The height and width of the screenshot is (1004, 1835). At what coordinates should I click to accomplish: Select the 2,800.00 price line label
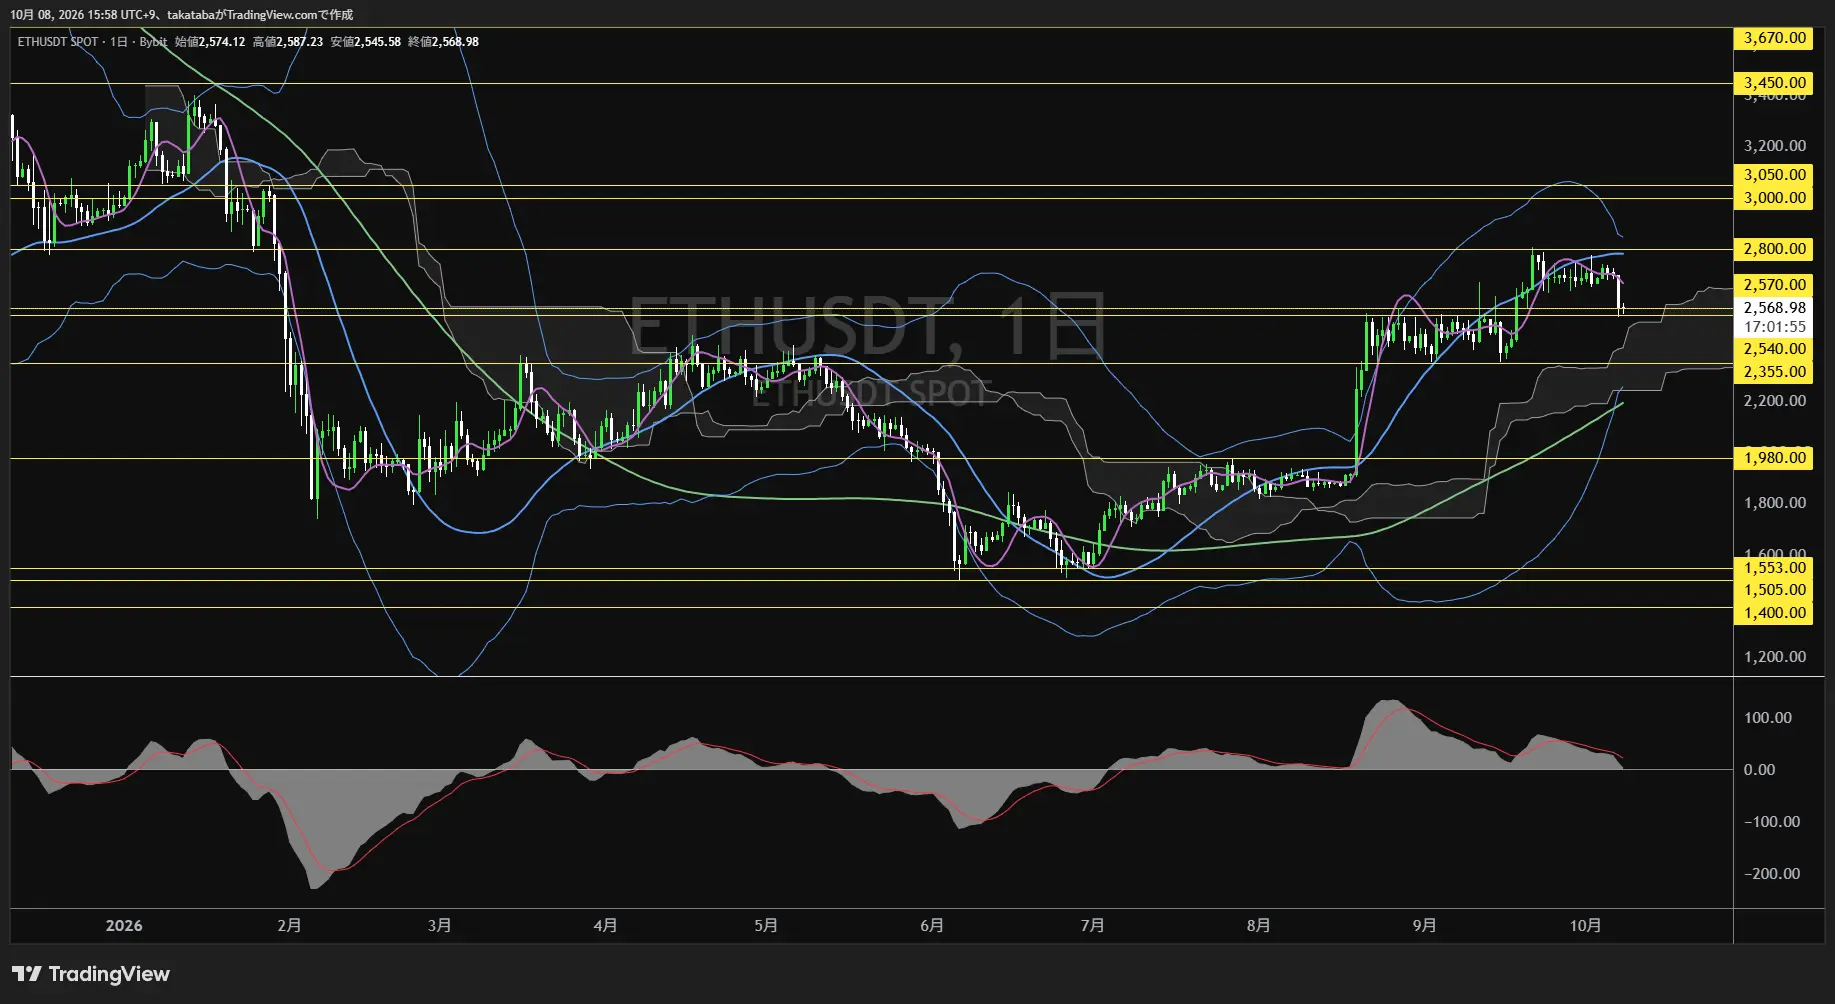tap(1773, 249)
